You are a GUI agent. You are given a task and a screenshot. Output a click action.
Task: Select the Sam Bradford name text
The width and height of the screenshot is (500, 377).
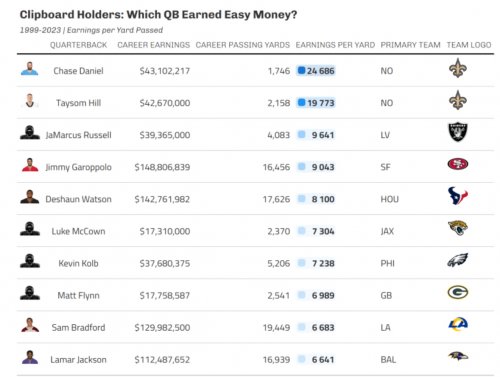point(78,327)
